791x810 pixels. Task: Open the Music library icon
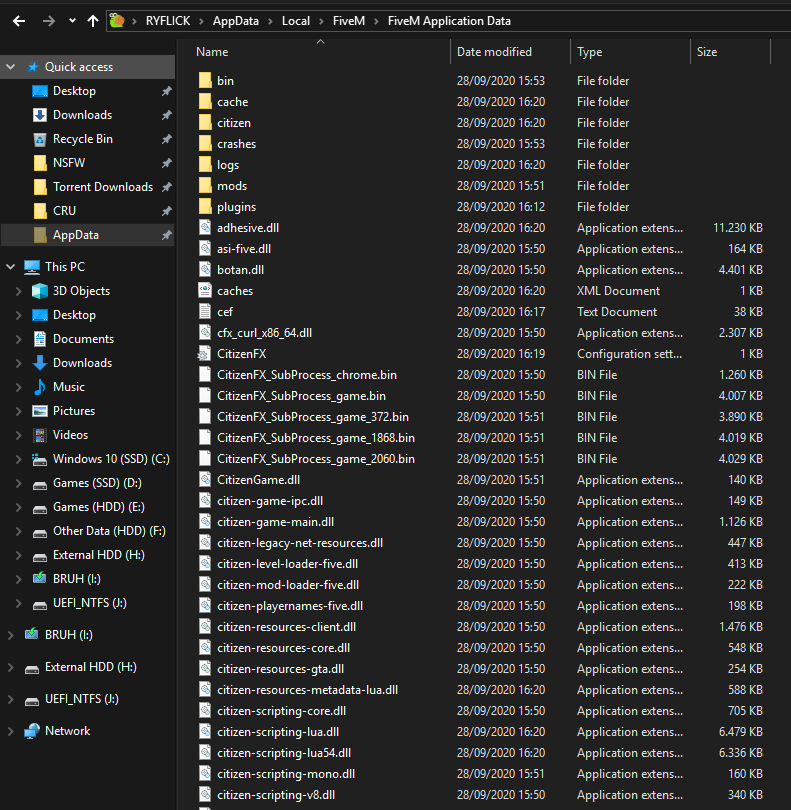(40, 387)
